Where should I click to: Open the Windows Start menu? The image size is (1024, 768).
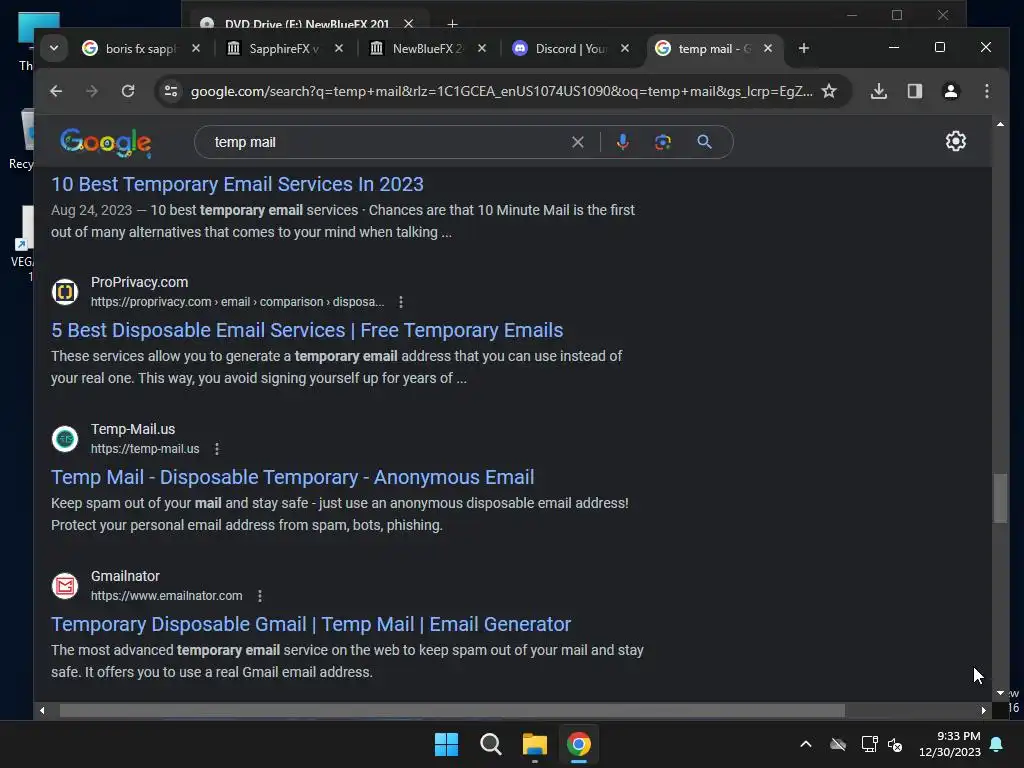click(447, 744)
